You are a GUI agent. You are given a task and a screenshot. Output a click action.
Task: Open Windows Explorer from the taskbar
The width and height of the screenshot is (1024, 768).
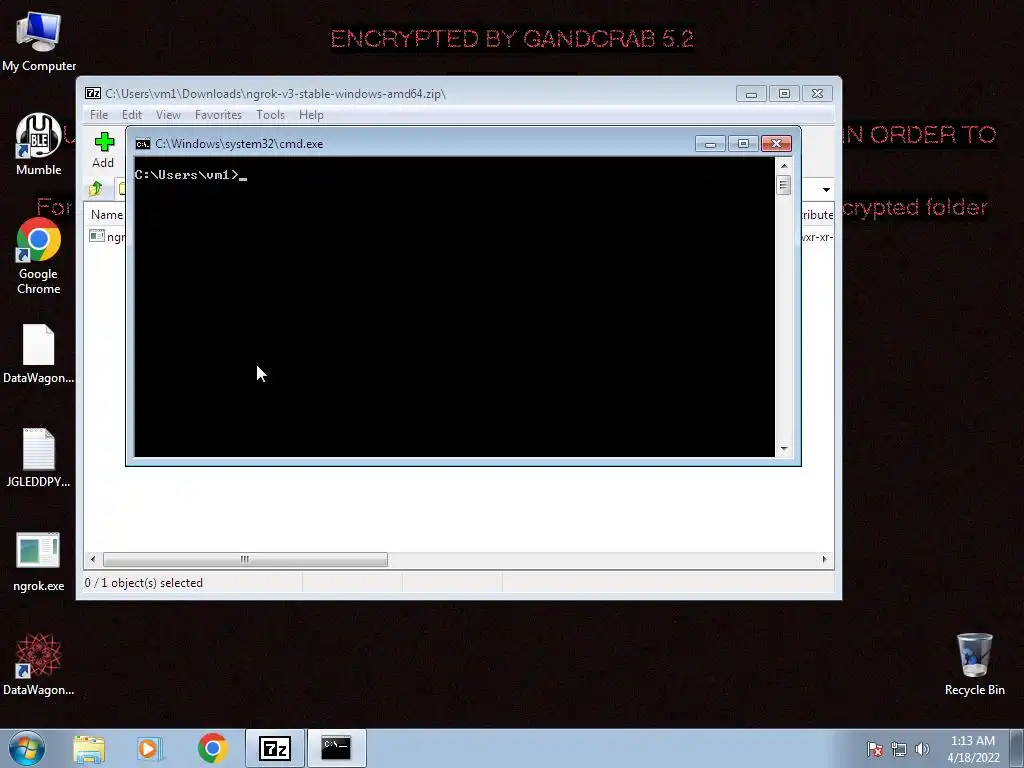89,748
